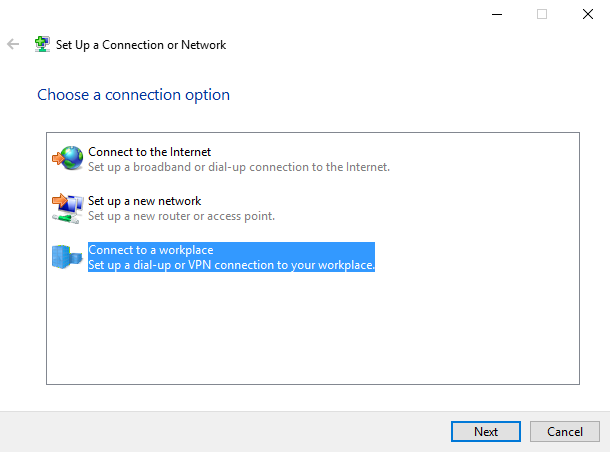The height and width of the screenshot is (452, 610).
Task: Click the "new router or access point" description
Action: point(181,216)
